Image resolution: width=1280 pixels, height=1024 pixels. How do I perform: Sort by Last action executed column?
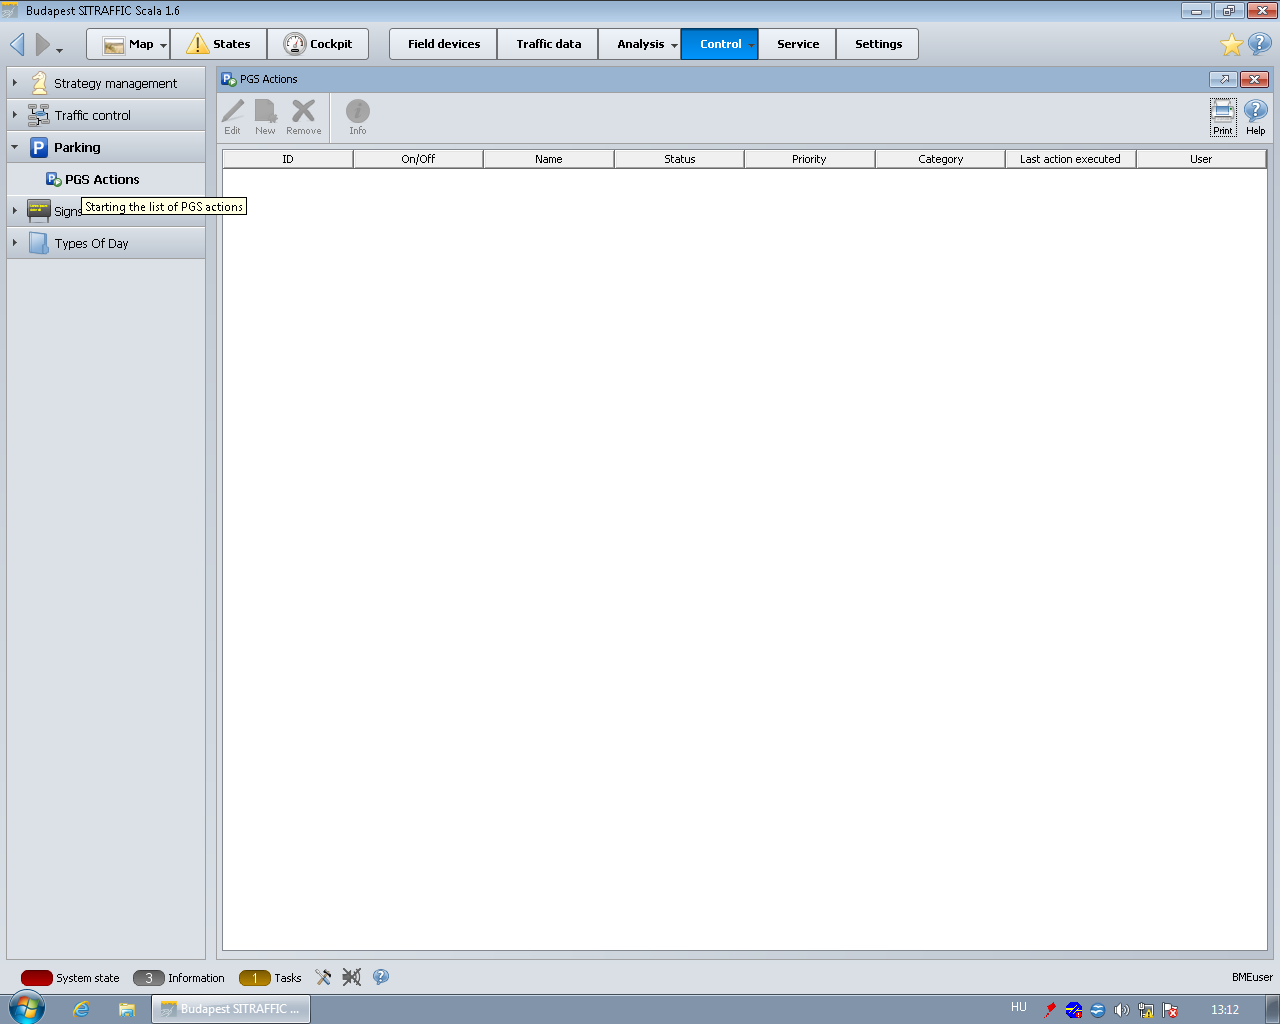1071,159
